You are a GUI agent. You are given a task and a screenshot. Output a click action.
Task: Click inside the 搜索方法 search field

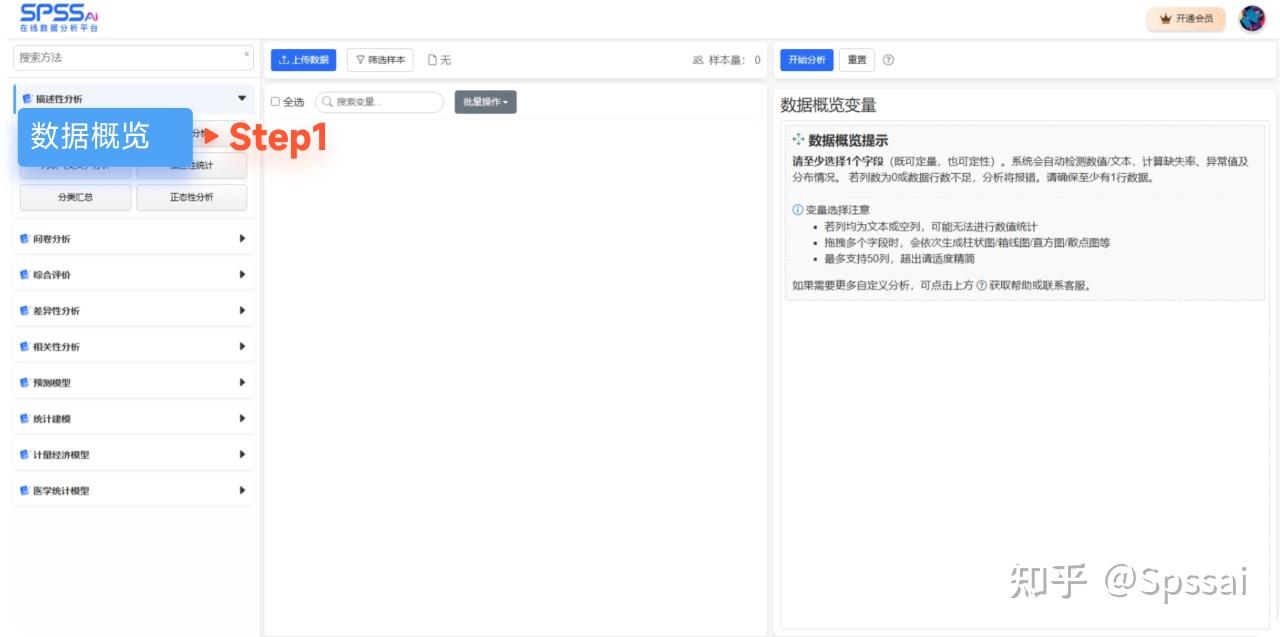120,57
